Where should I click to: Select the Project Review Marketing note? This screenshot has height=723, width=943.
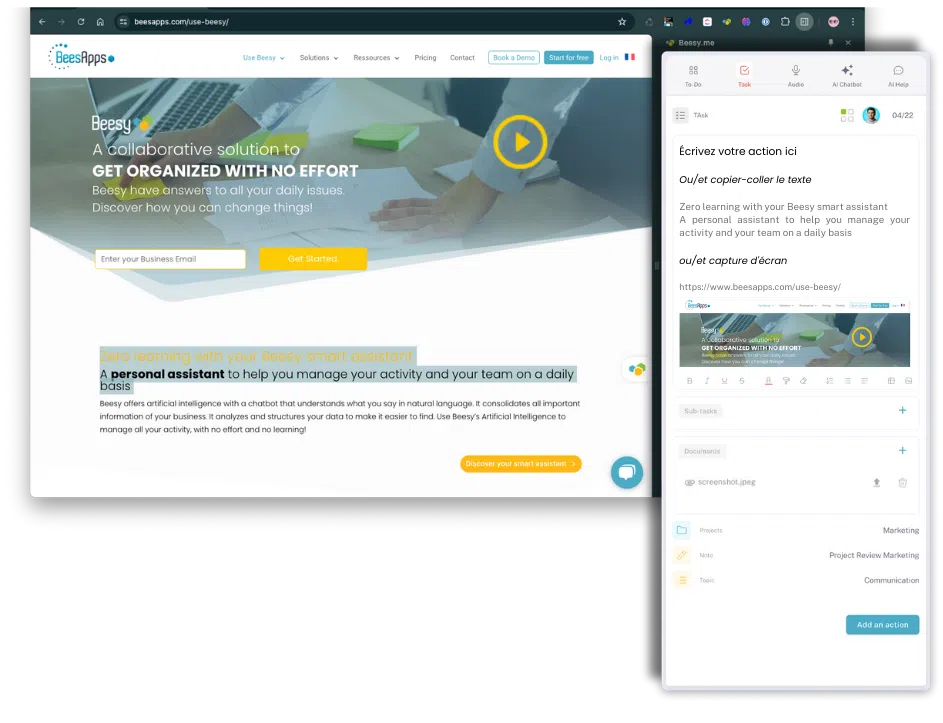(x=873, y=555)
